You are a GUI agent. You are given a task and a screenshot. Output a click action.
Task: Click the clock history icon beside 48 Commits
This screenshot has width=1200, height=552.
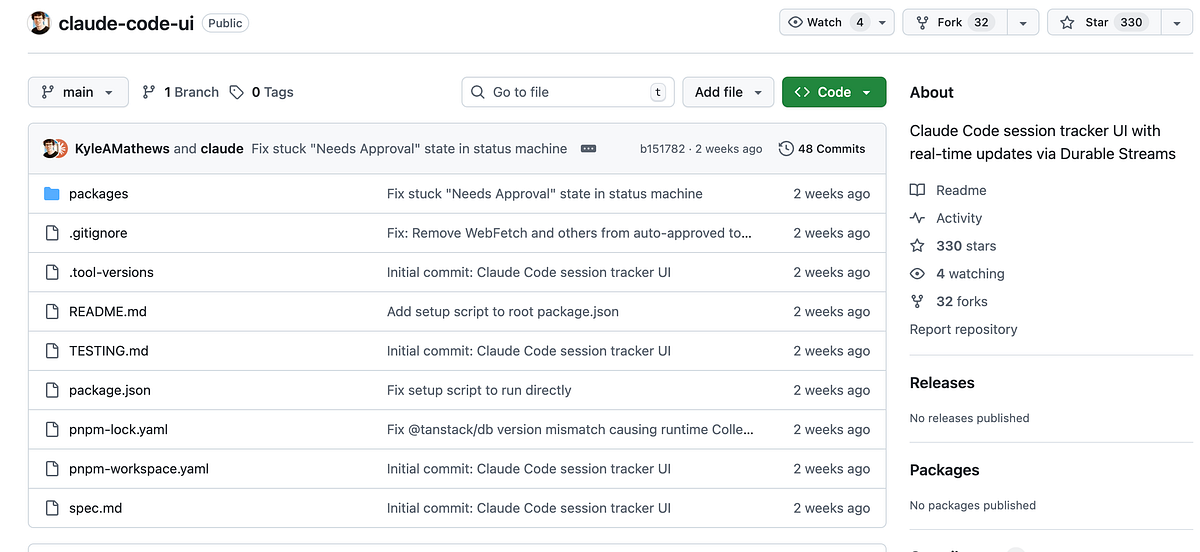click(786, 148)
